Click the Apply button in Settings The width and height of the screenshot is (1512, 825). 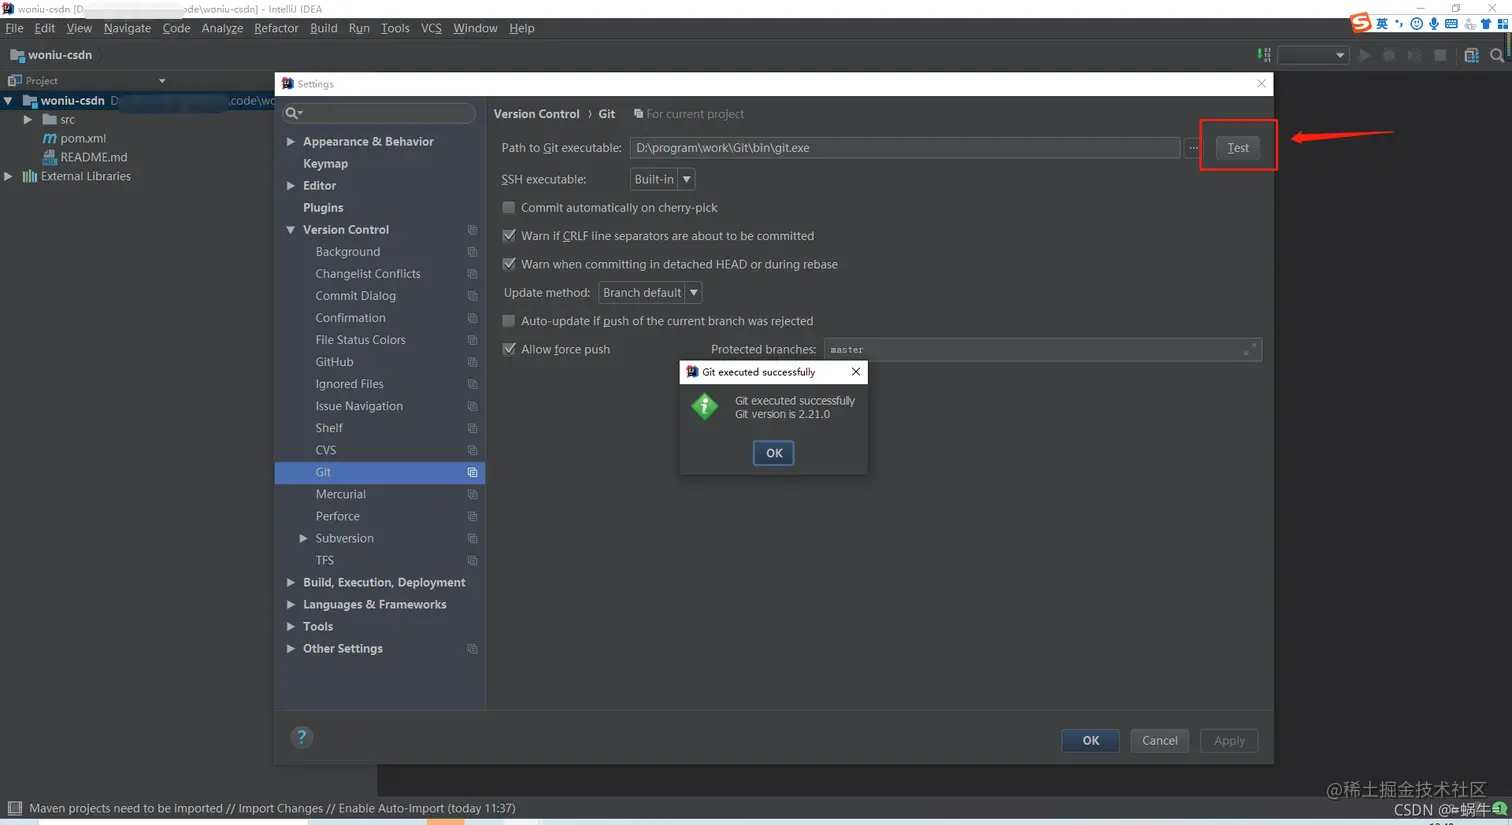pyautogui.click(x=1229, y=741)
